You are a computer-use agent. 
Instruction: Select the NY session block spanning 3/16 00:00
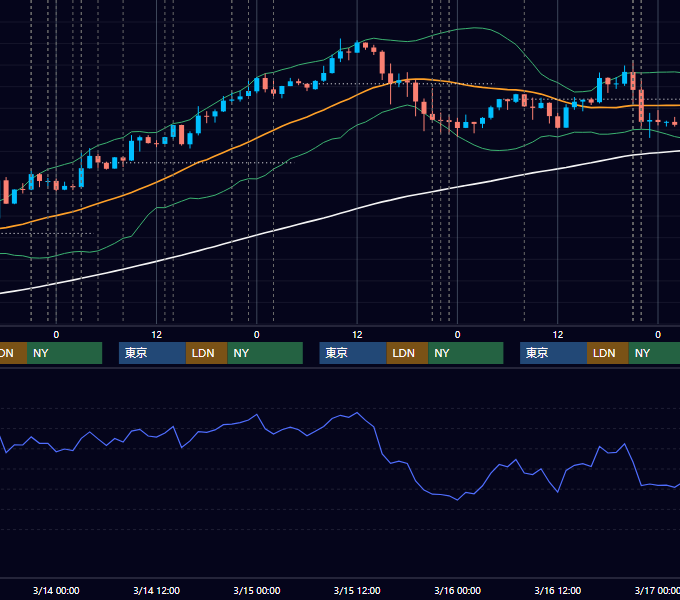[466, 353]
